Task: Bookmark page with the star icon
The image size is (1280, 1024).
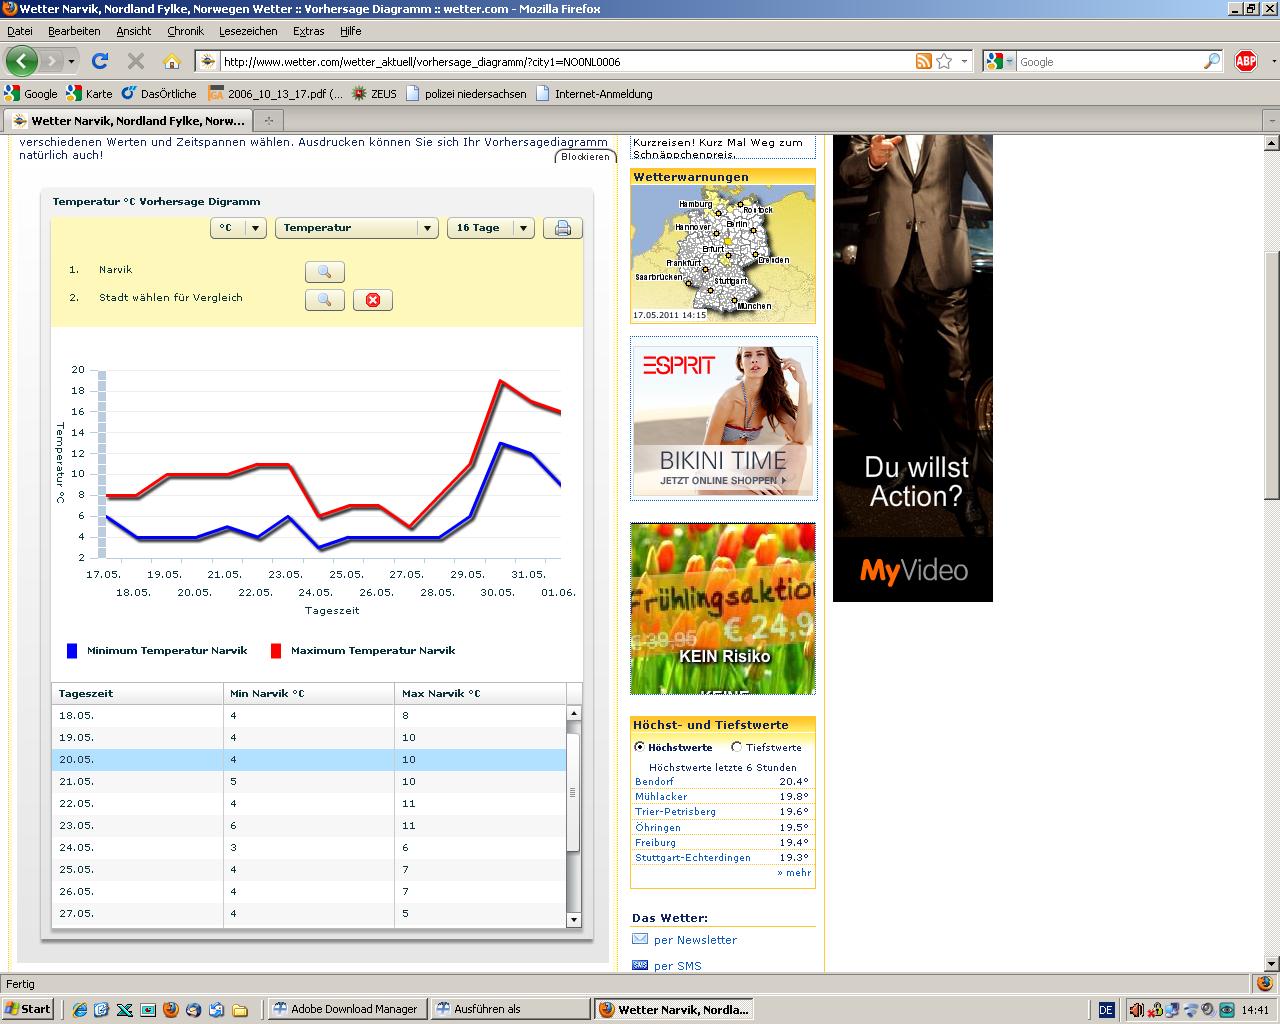Action: (x=944, y=62)
